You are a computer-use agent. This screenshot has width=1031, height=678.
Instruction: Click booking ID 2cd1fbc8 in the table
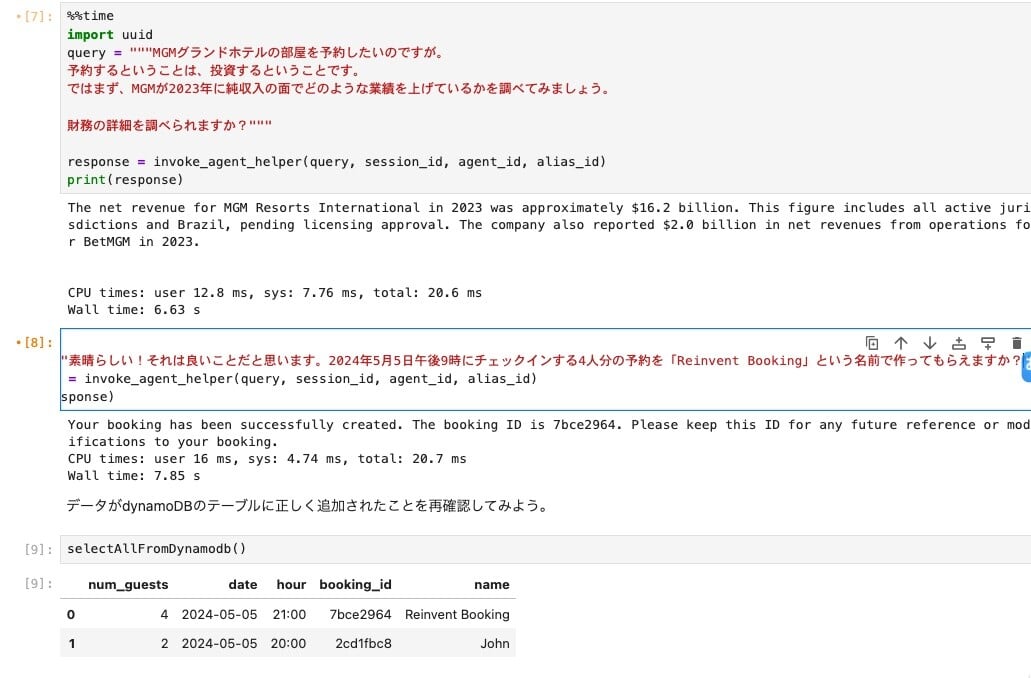point(364,643)
